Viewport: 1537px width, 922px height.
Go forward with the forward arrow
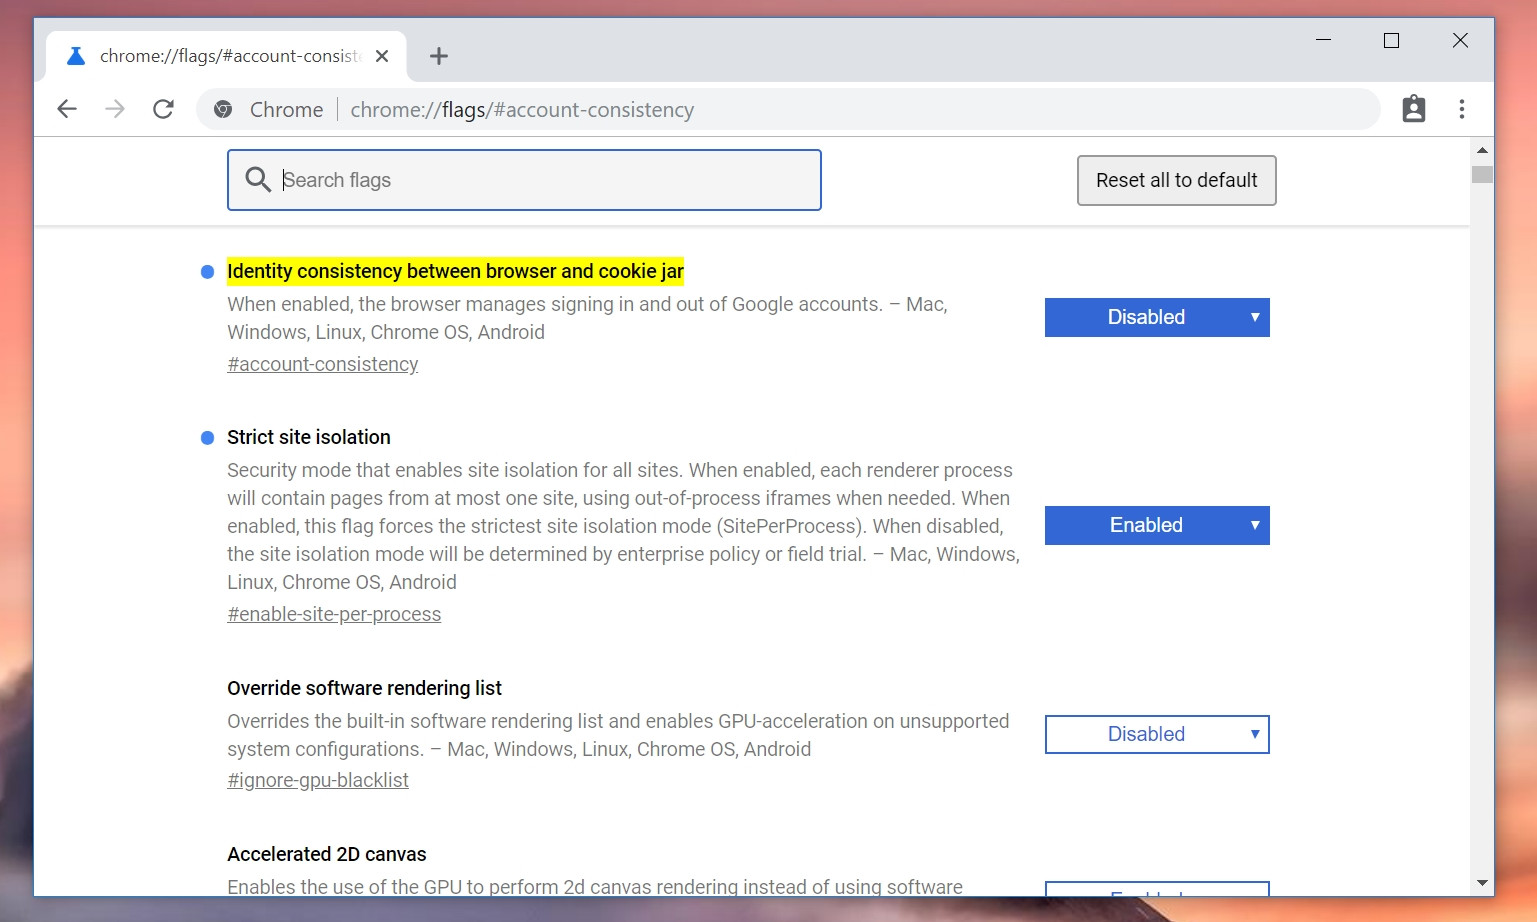[115, 109]
